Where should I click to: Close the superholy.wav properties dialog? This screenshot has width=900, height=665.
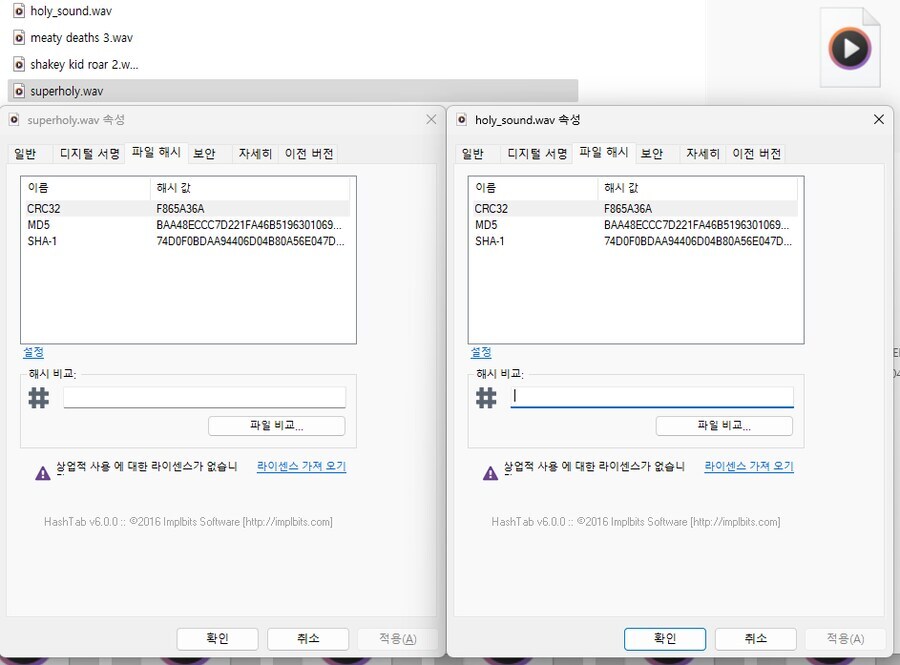pos(431,119)
